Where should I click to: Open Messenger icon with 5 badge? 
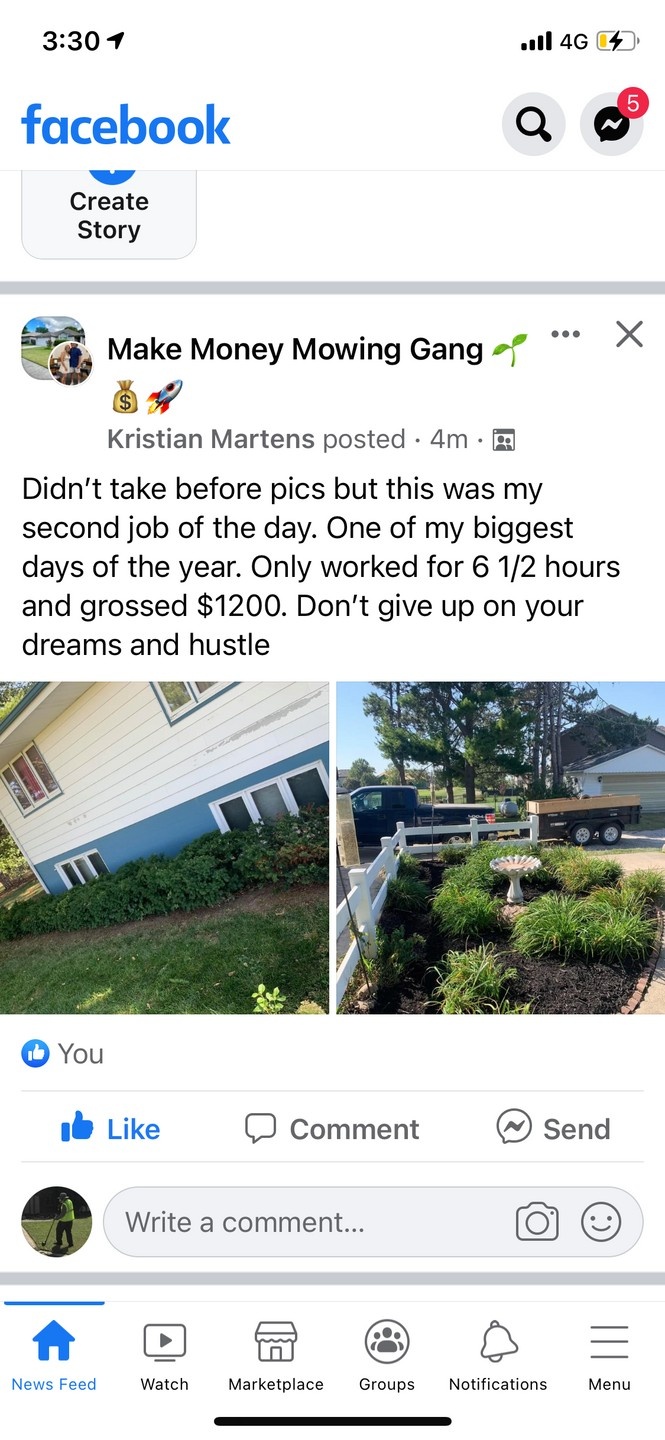[612, 124]
